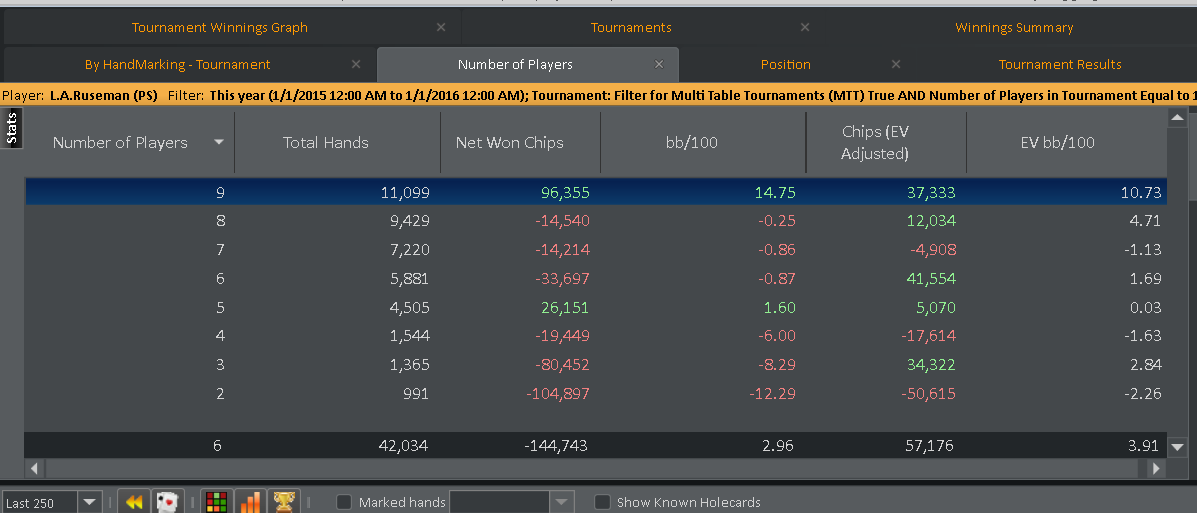The height and width of the screenshot is (513, 1197).
Task: Click the playing cards icon
Action: coord(167,502)
